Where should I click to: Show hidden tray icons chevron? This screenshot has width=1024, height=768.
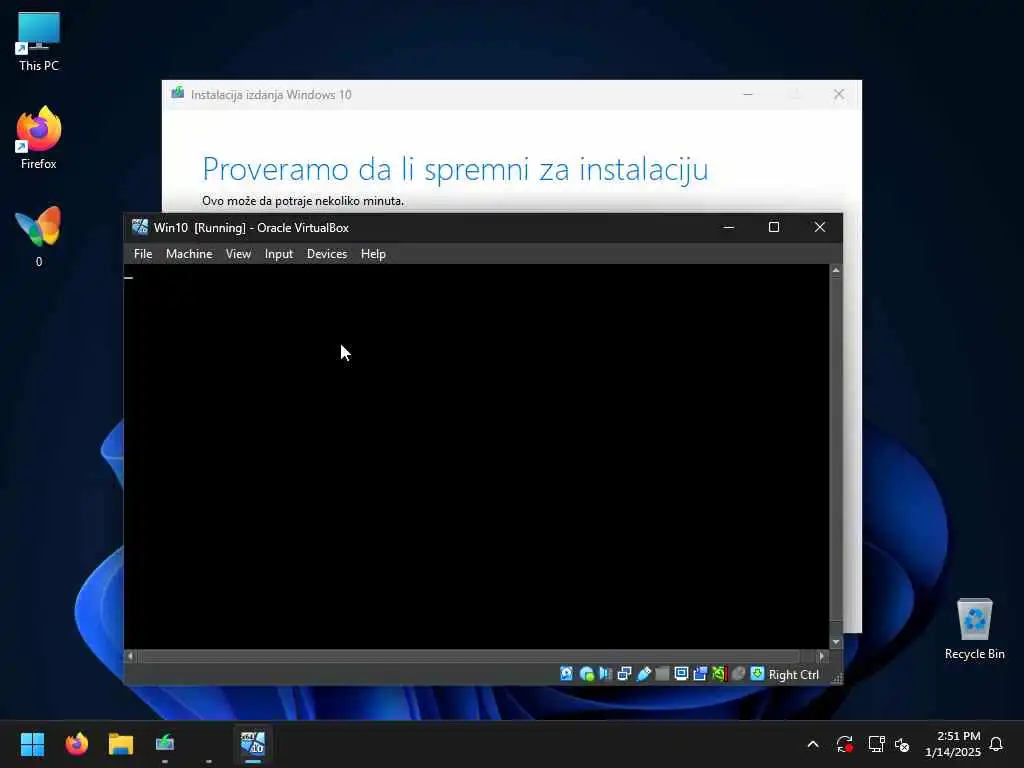(x=813, y=744)
